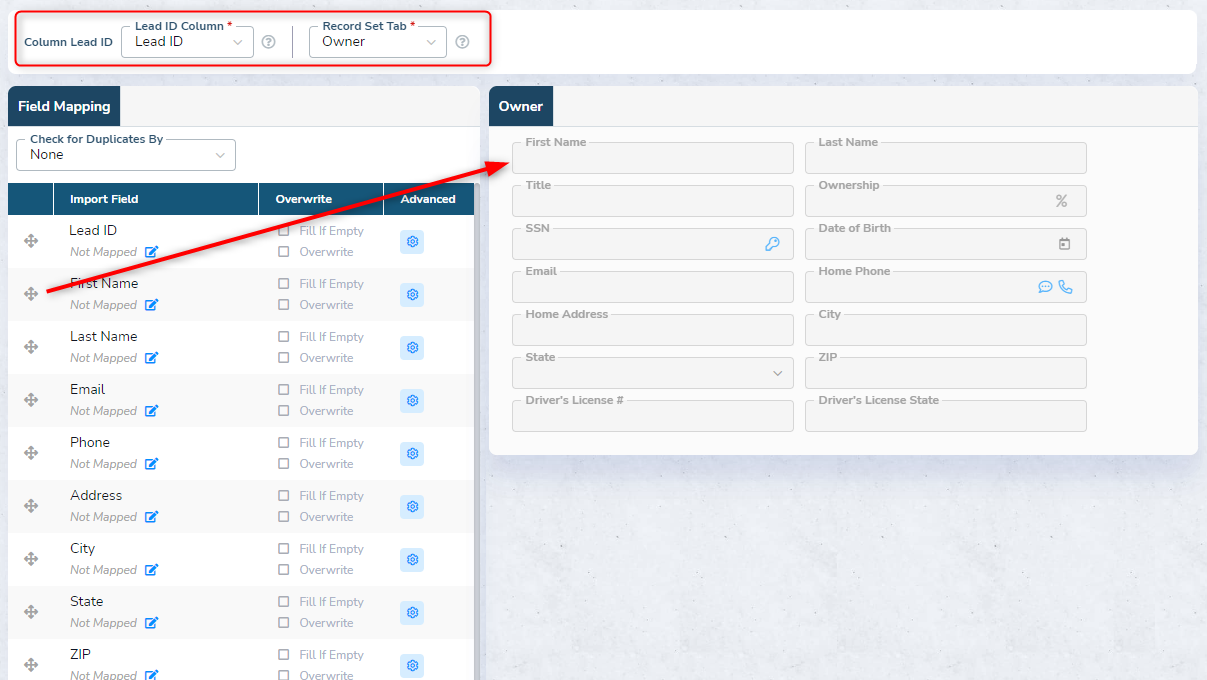Enable Fill If Empty for Lead ID
This screenshot has height=680, width=1207.
pyautogui.click(x=284, y=231)
